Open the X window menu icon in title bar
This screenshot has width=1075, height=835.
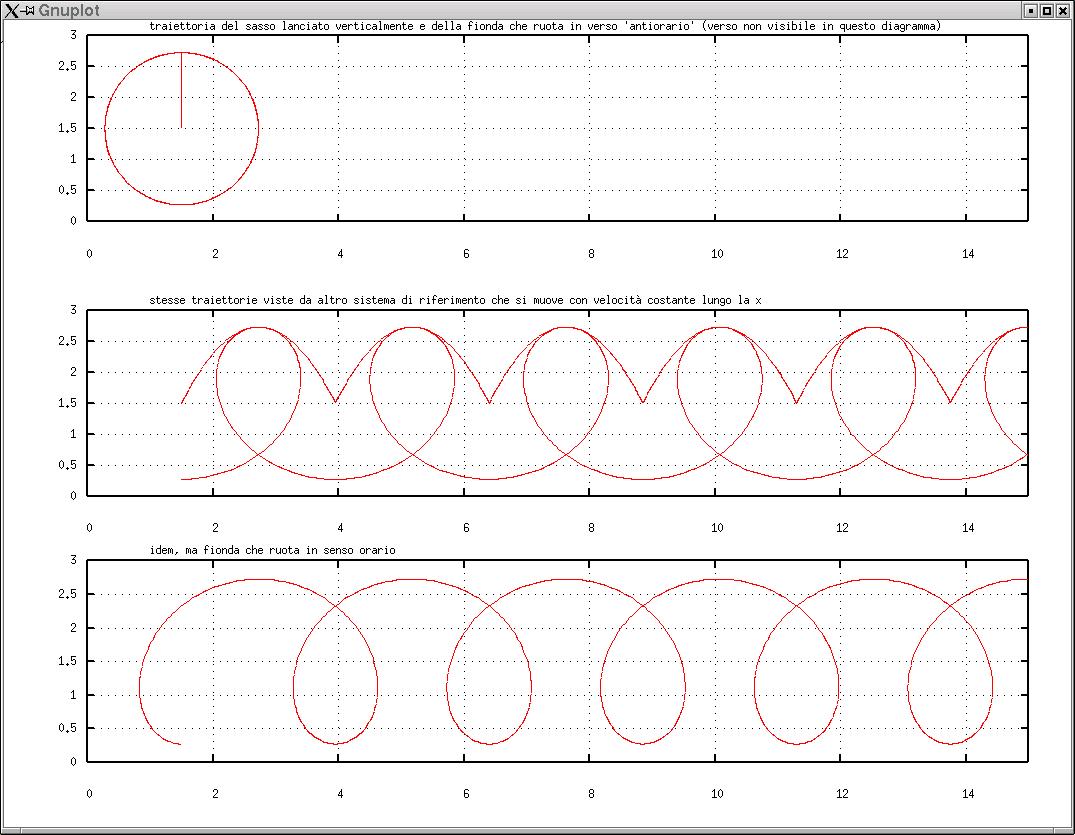coord(11,10)
